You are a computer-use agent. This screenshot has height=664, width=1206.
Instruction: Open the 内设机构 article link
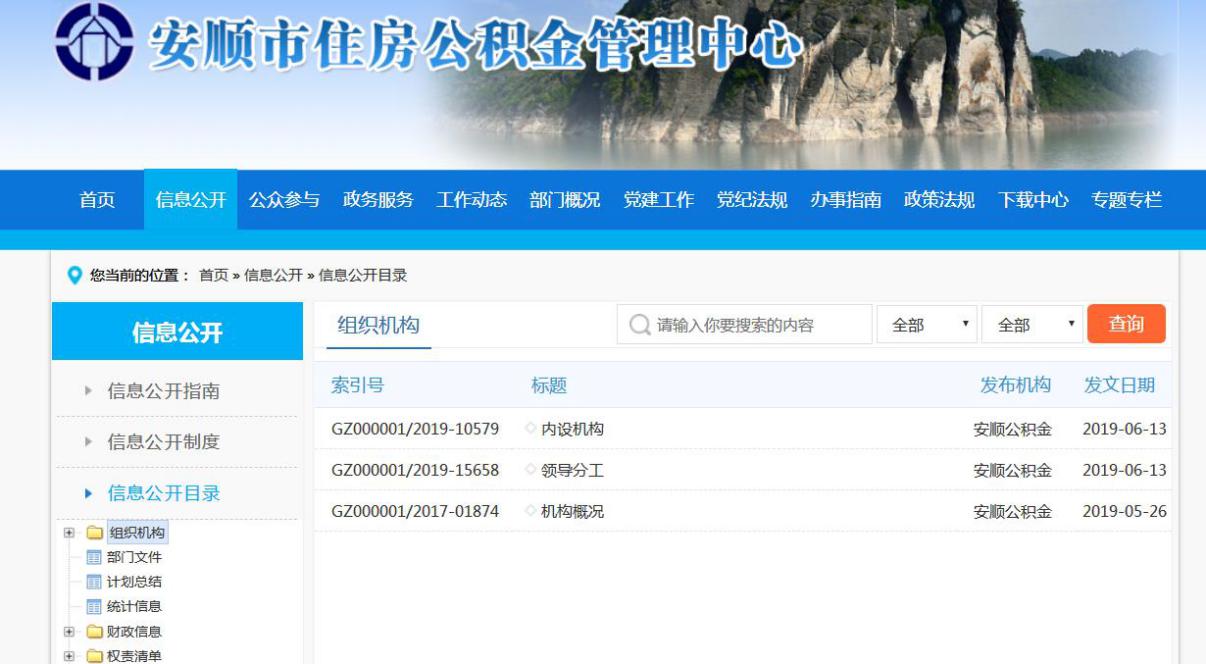coord(572,429)
